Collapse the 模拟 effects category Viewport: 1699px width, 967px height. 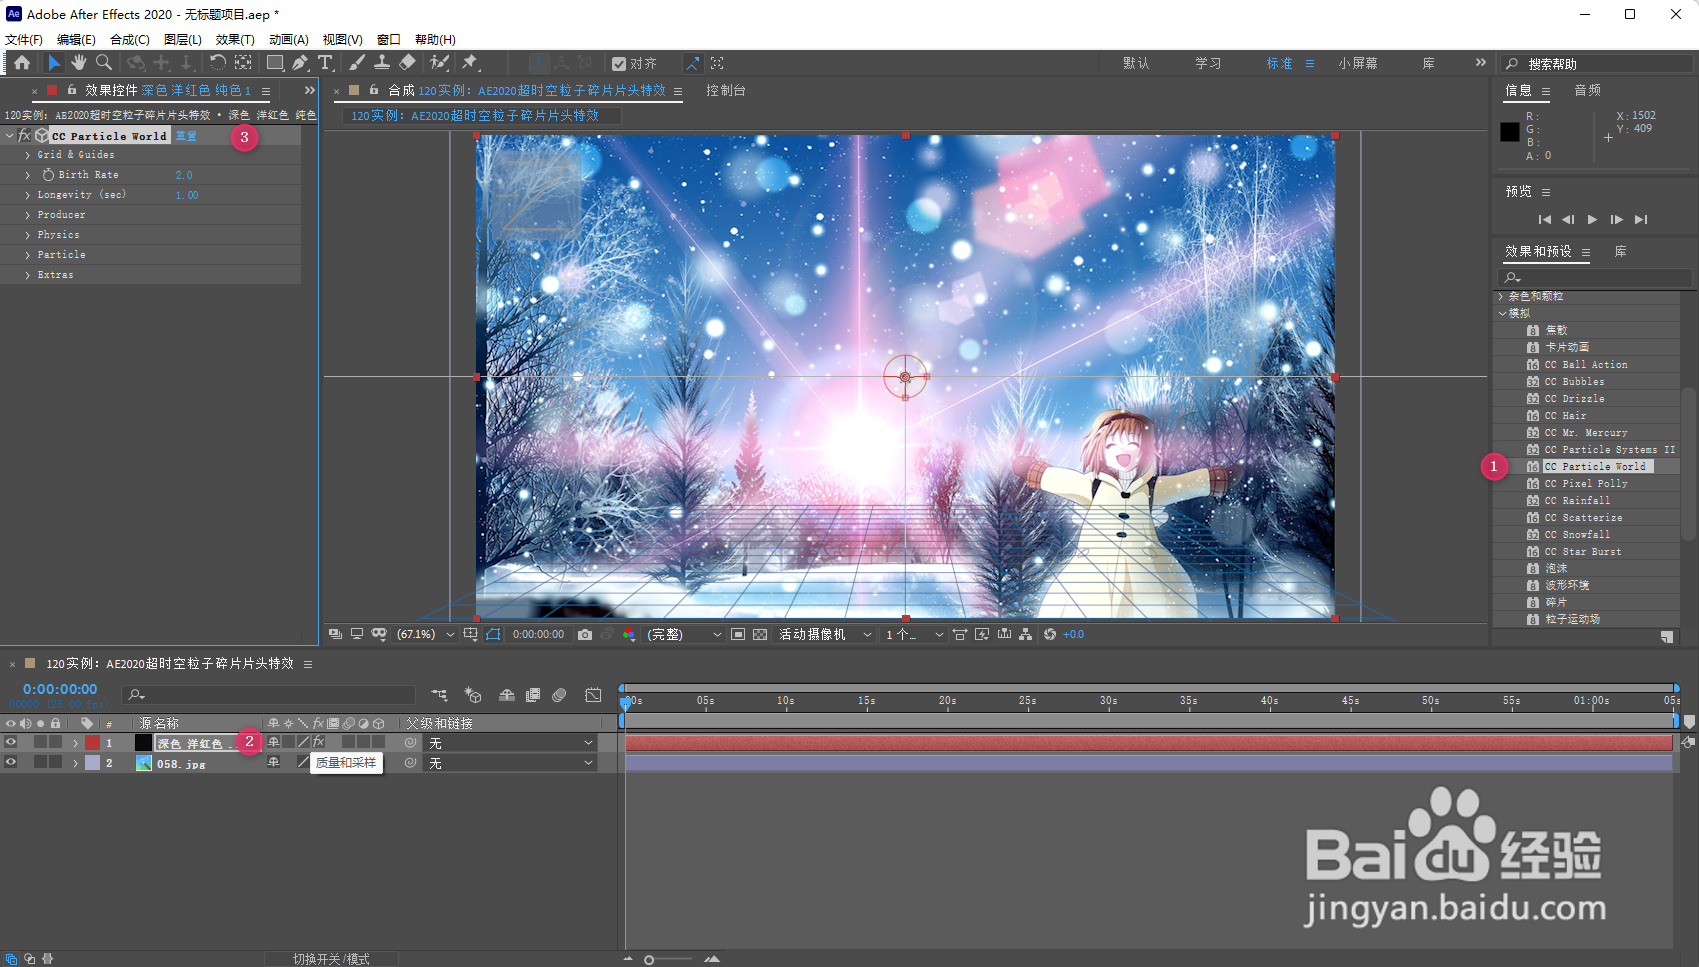1502,313
